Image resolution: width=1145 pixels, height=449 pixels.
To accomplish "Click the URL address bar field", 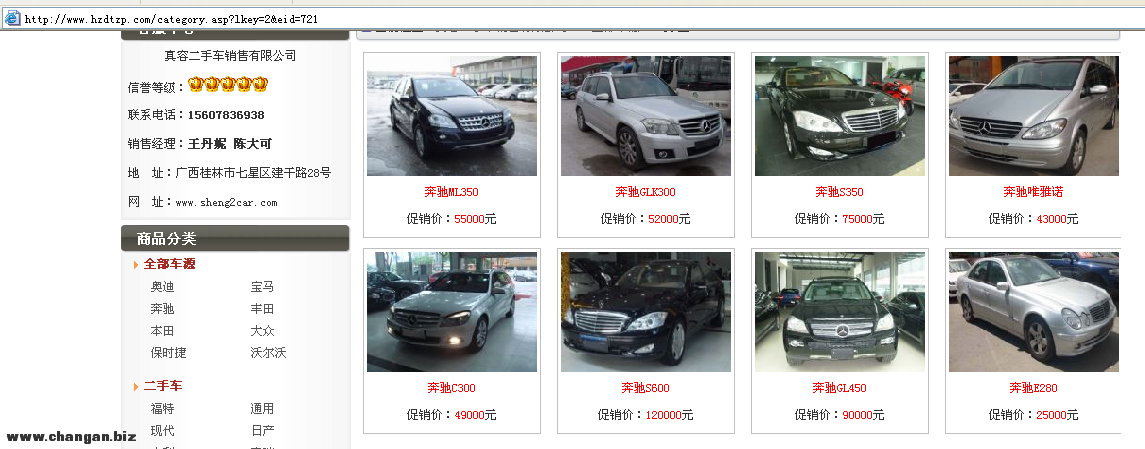I will point(572,19).
